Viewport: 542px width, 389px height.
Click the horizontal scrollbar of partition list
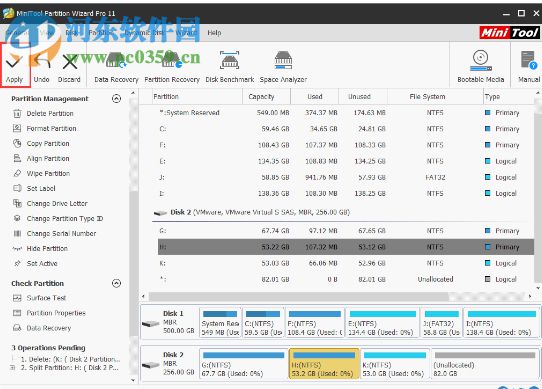pos(298,296)
